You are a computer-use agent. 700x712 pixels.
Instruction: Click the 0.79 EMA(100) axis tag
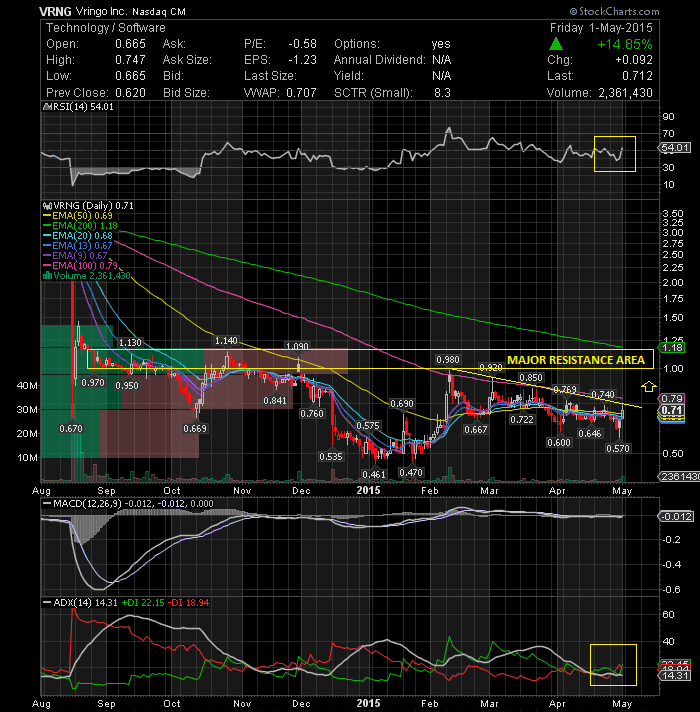tap(672, 398)
